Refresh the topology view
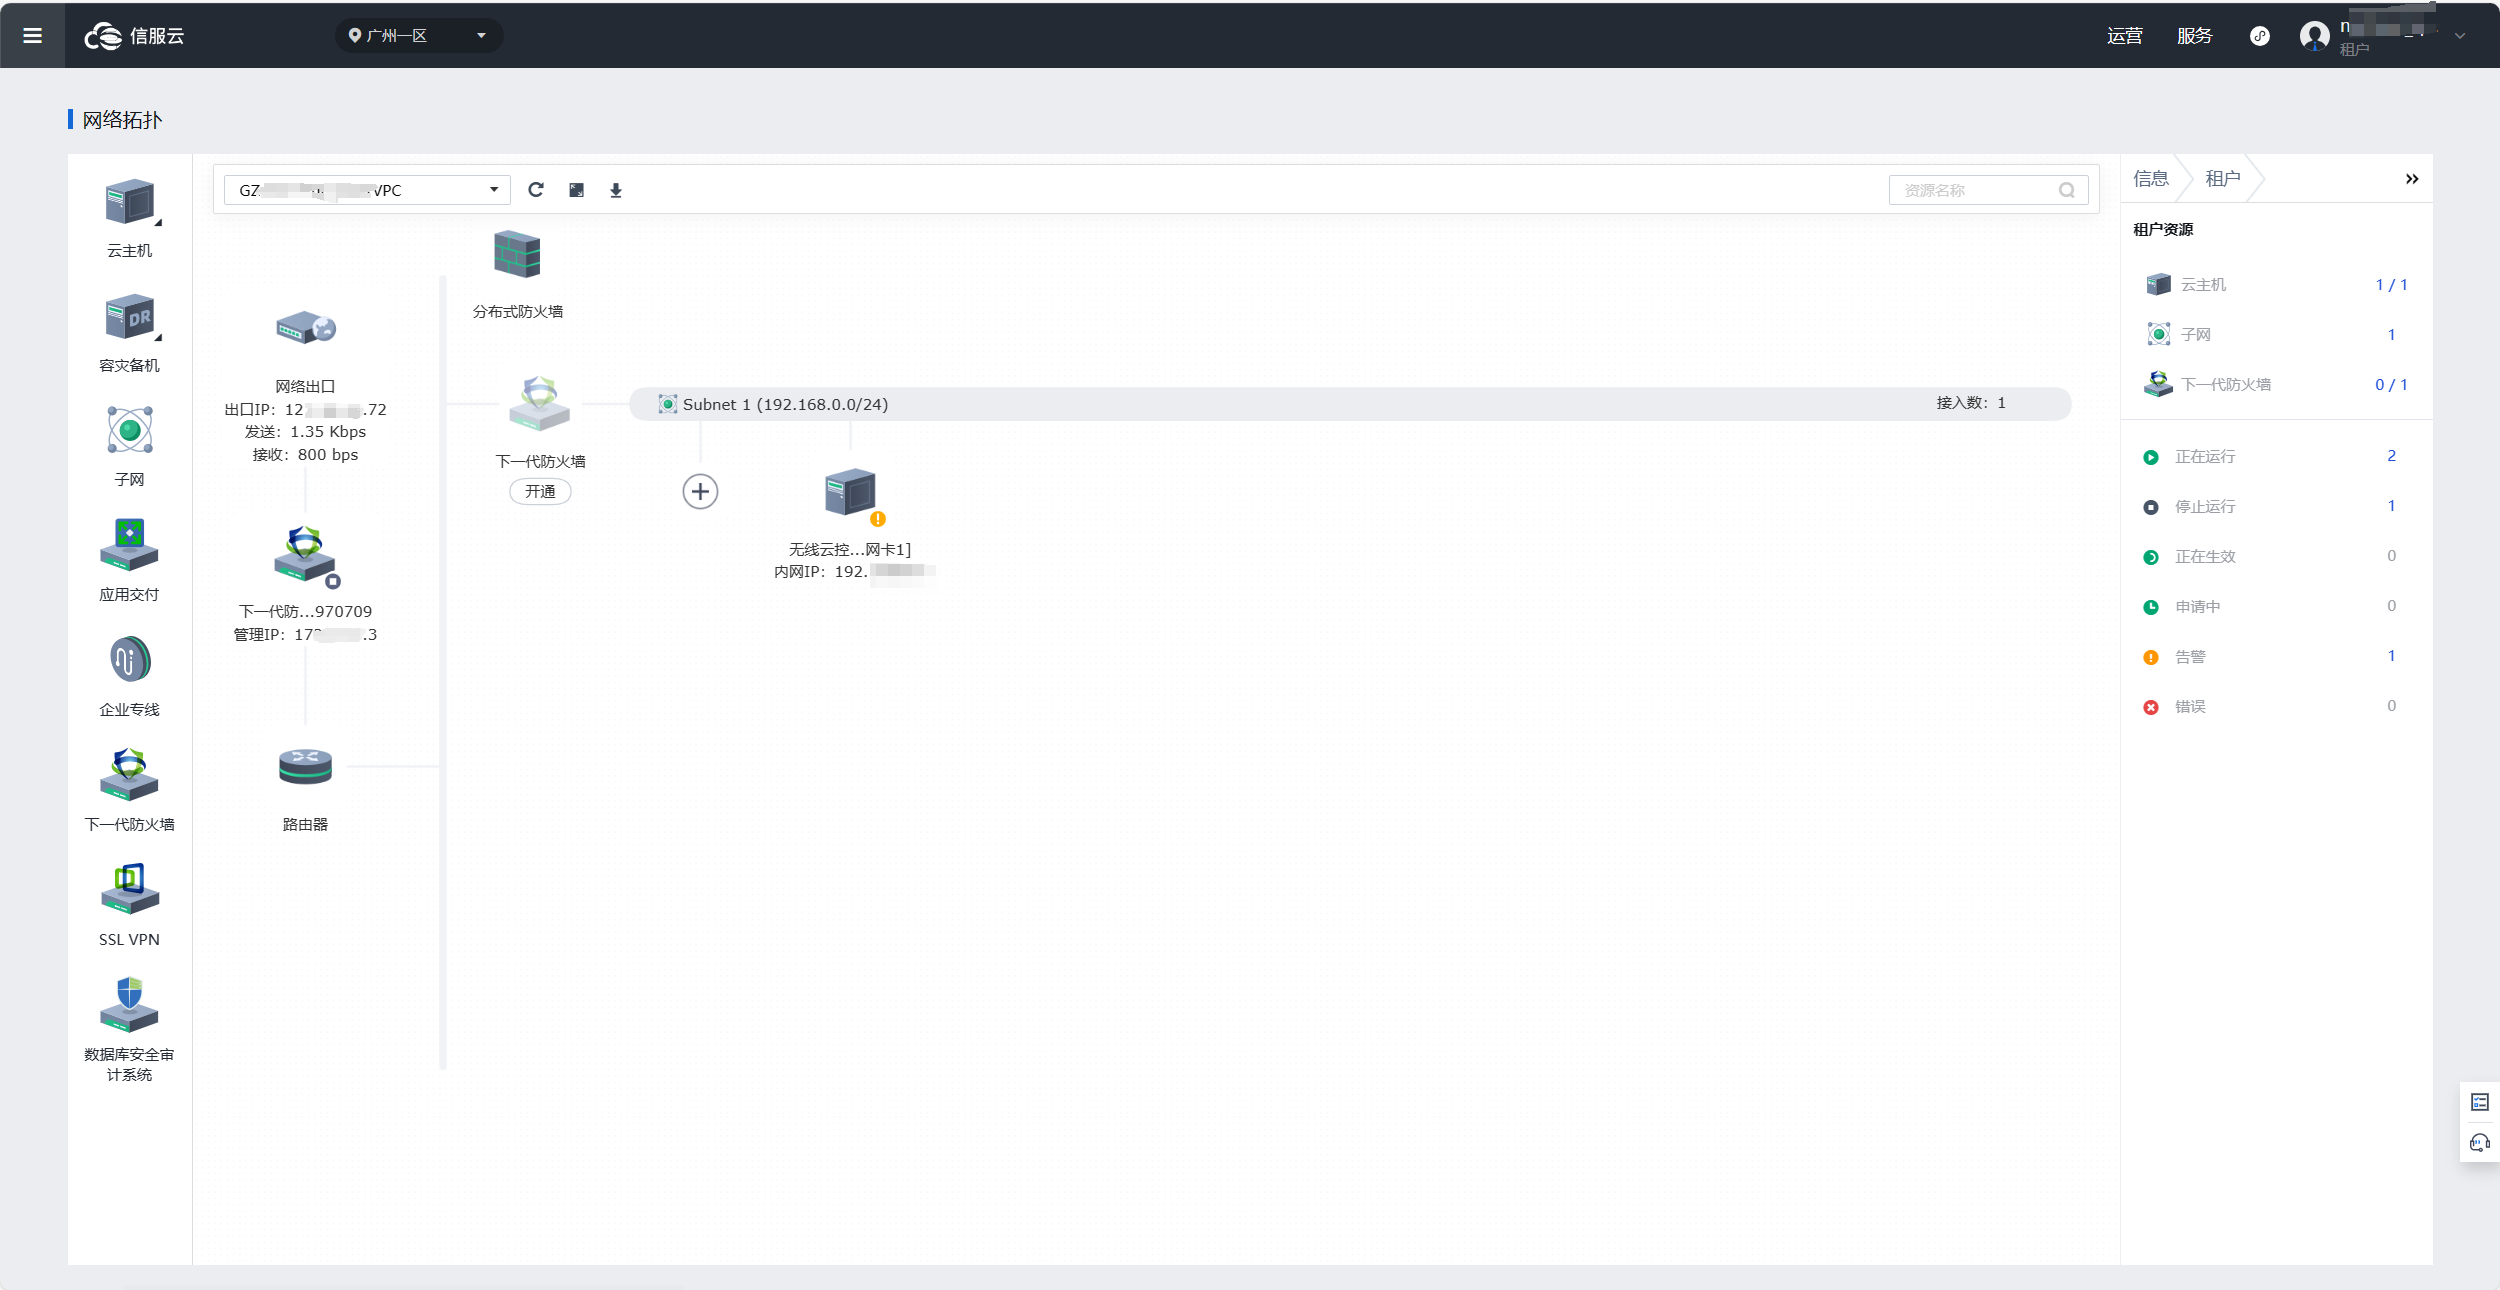Image resolution: width=2500 pixels, height=1290 pixels. click(536, 190)
